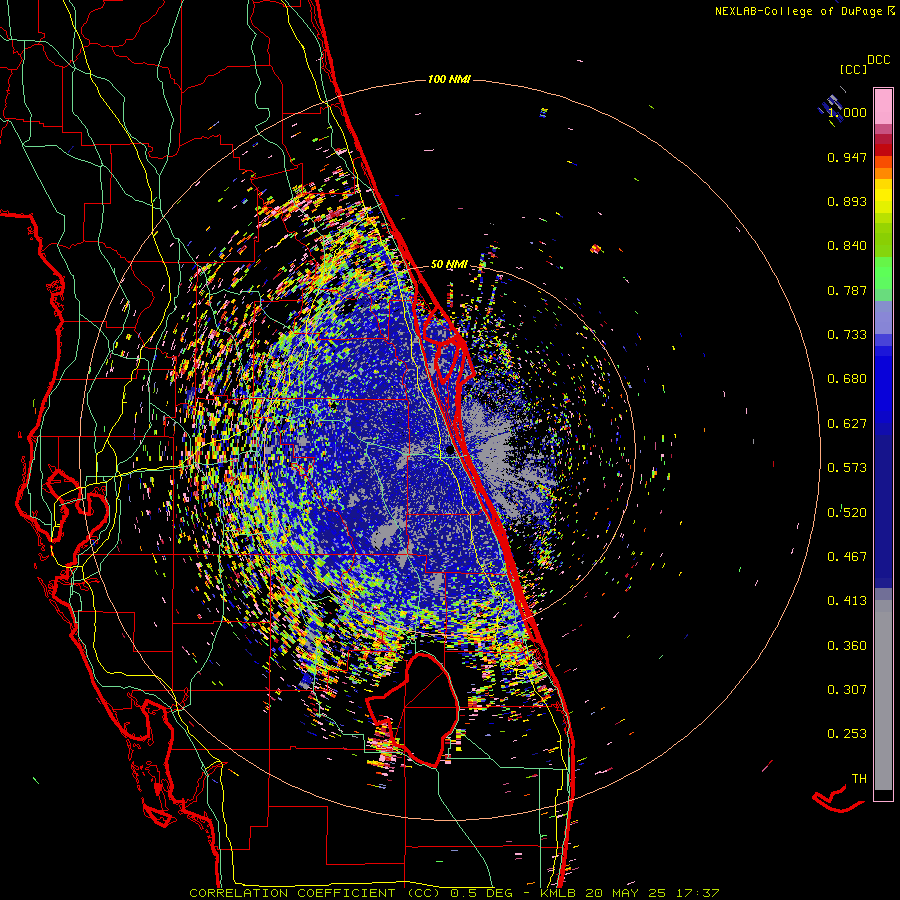This screenshot has height=900, width=900.
Task: Click the black radar site dot at KMLB
Action: click(450, 449)
